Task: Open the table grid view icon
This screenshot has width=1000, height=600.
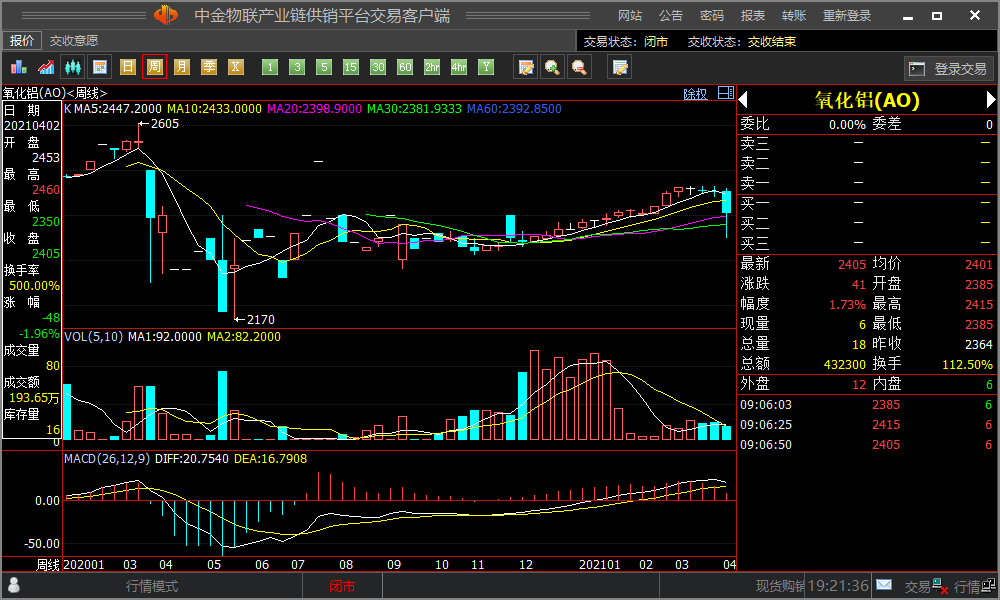Action: [x=99, y=67]
